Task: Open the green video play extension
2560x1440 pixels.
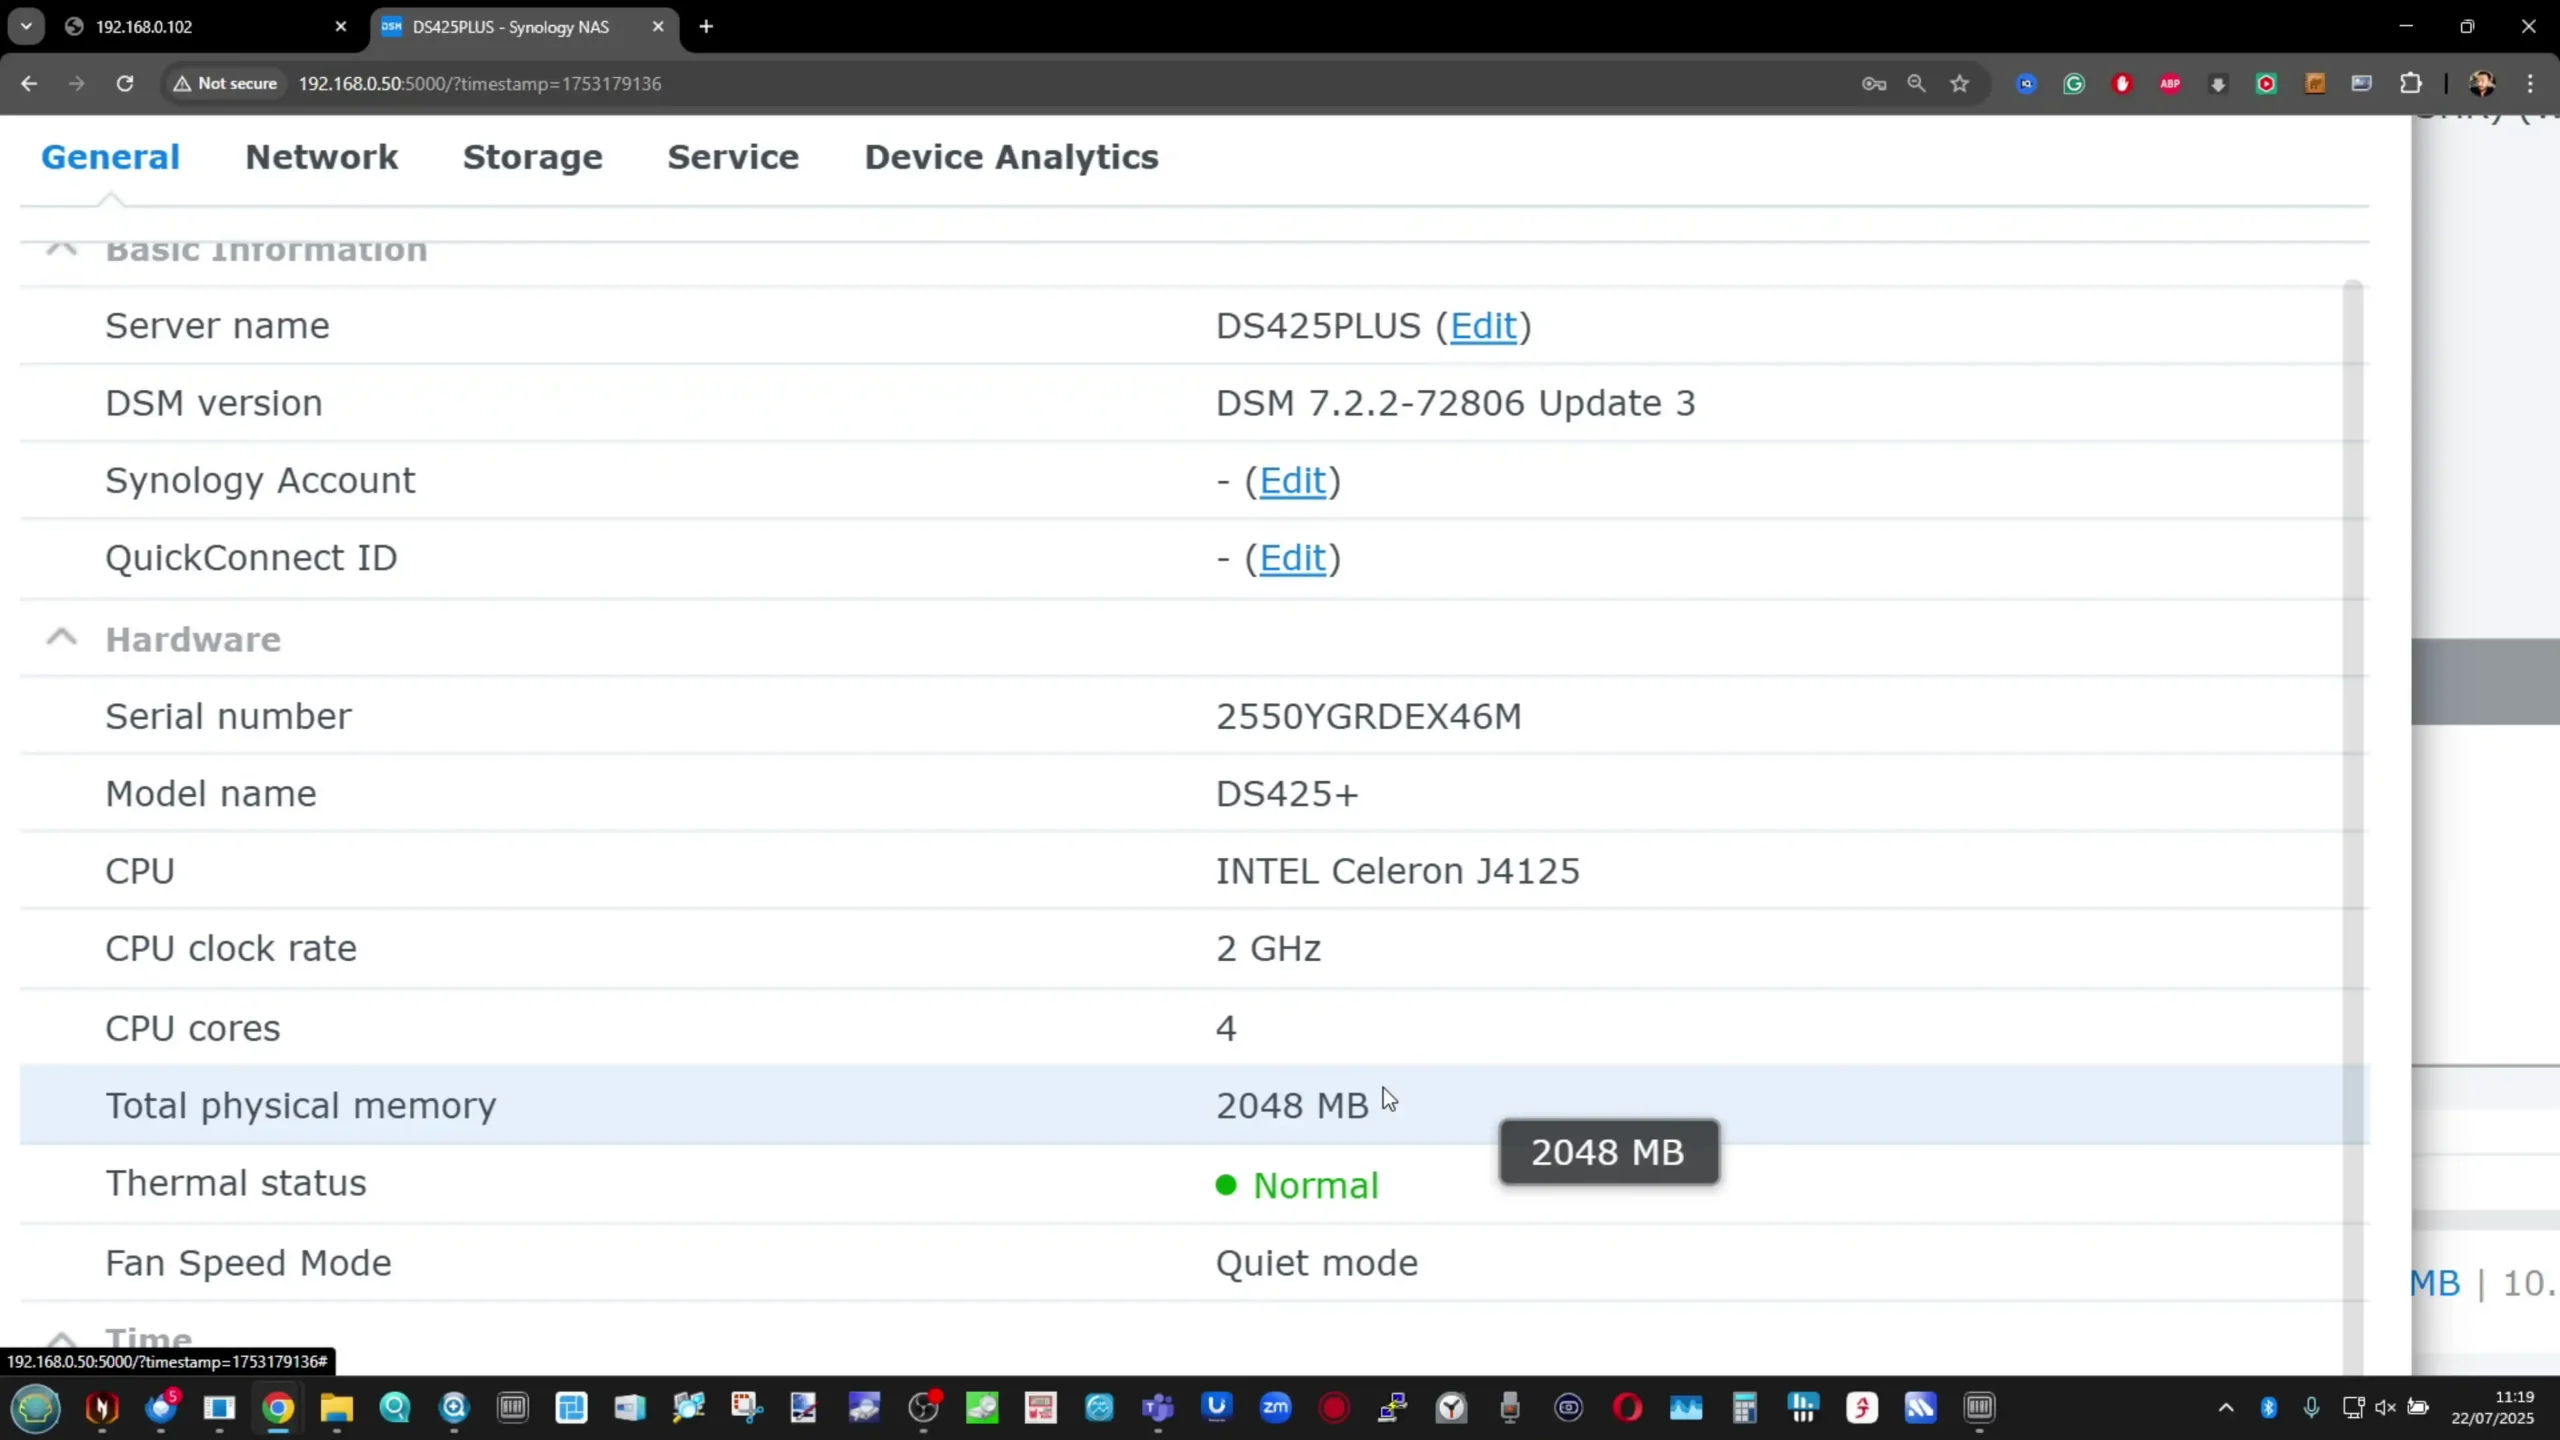Action: pyautogui.click(x=2266, y=84)
